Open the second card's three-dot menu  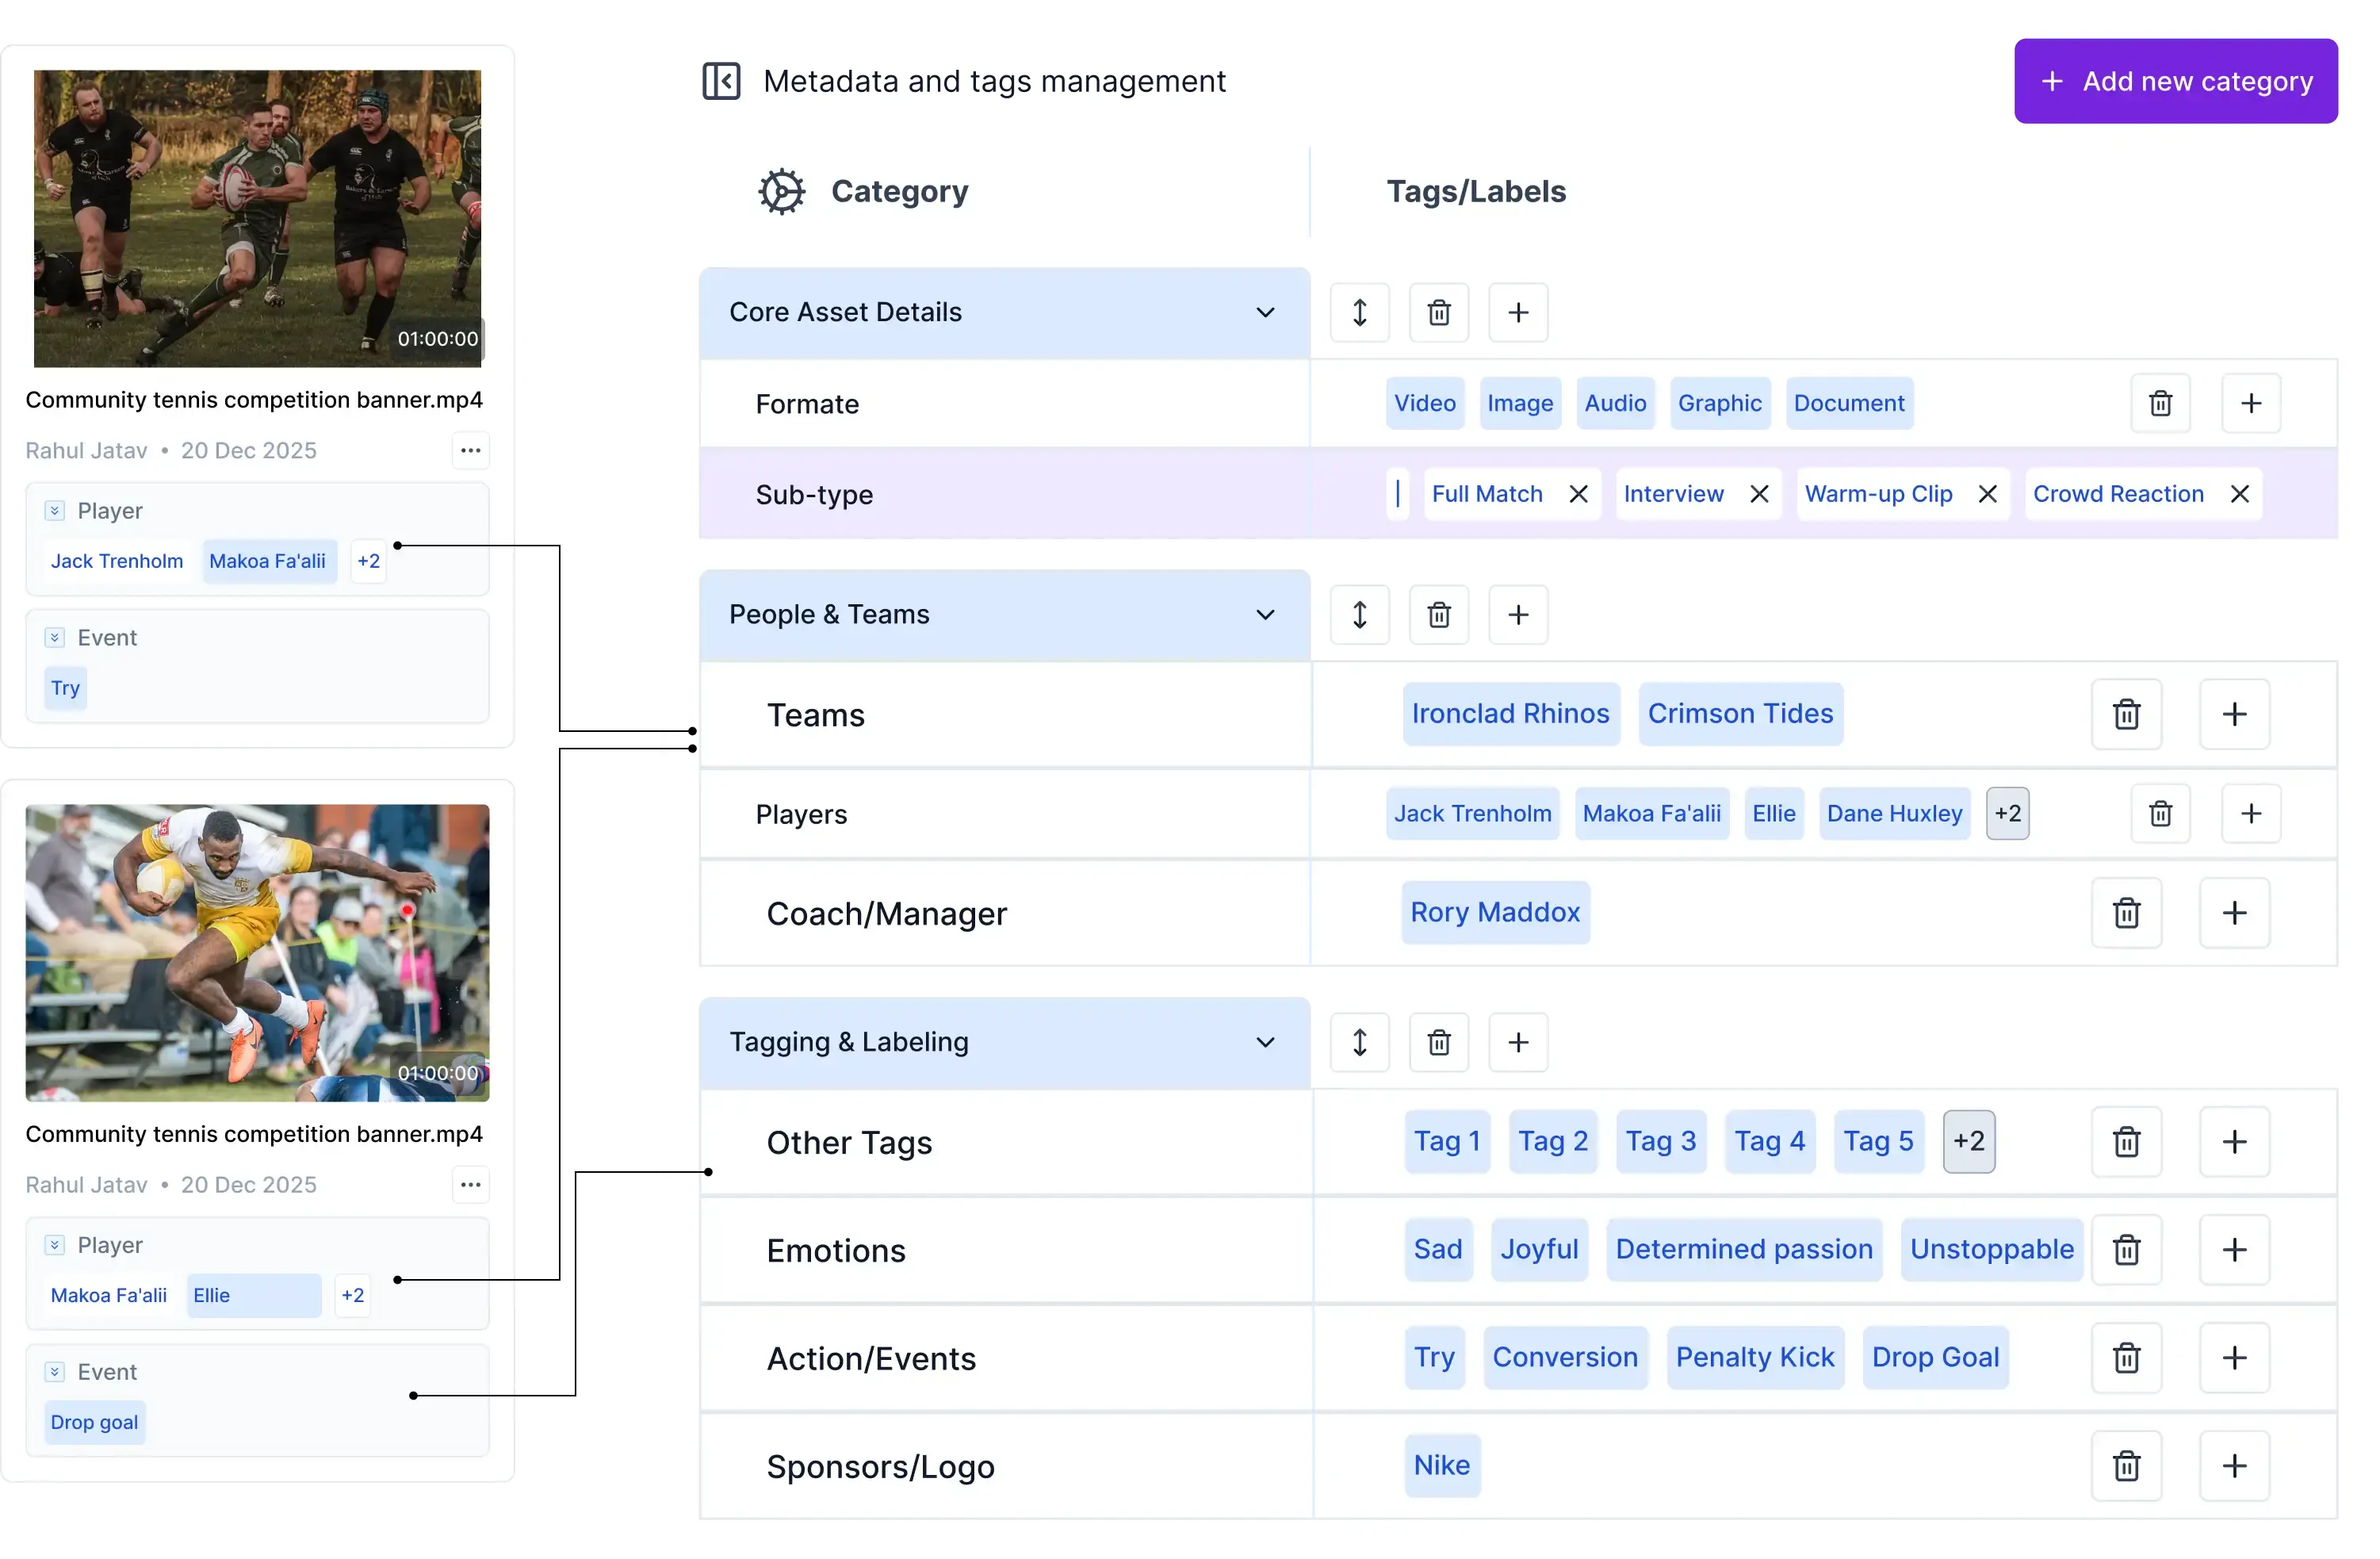click(470, 1184)
